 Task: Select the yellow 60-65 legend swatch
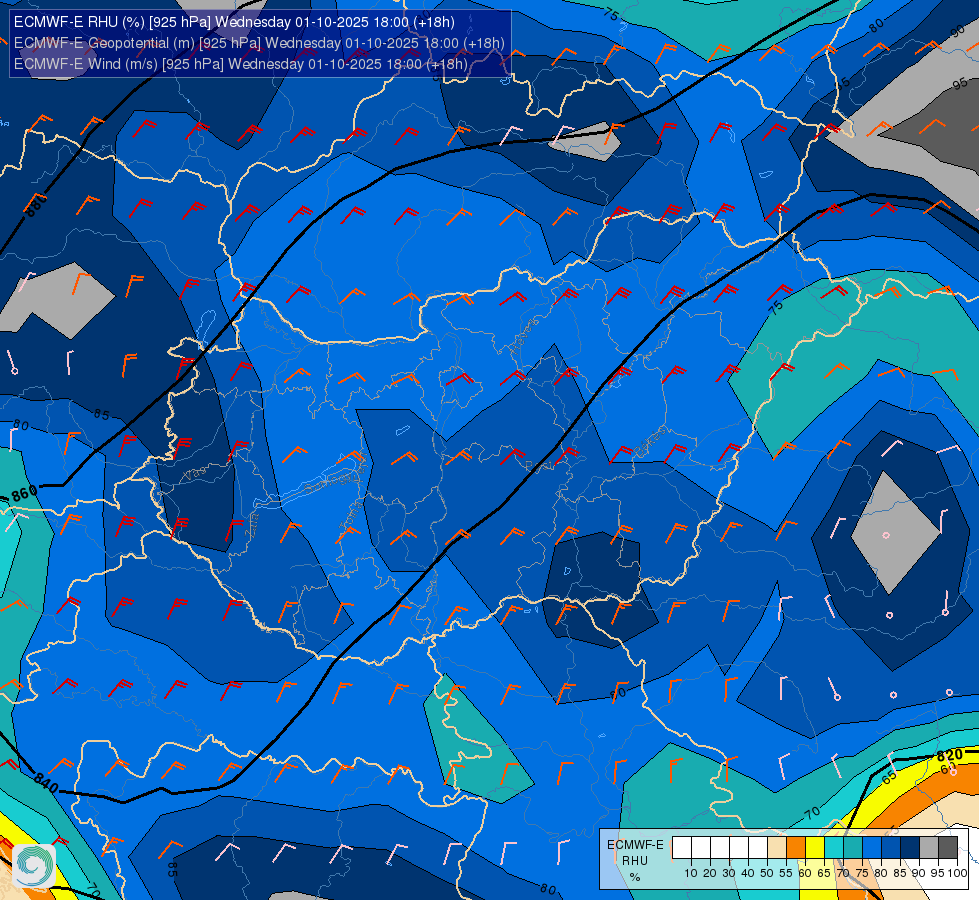[x=815, y=848]
